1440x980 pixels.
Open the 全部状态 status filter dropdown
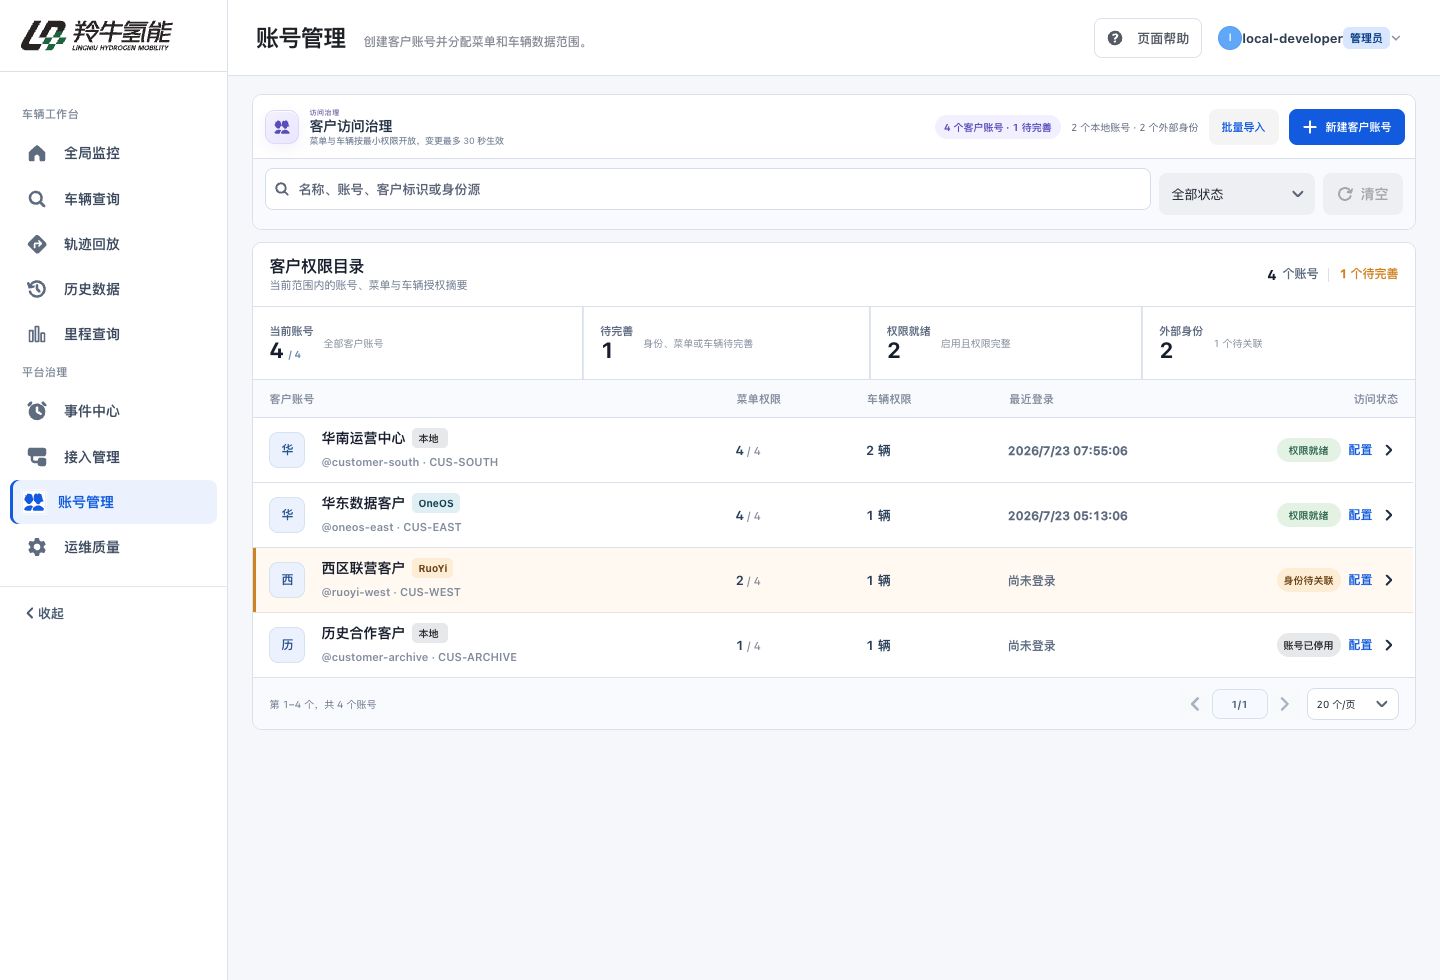(1237, 194)
